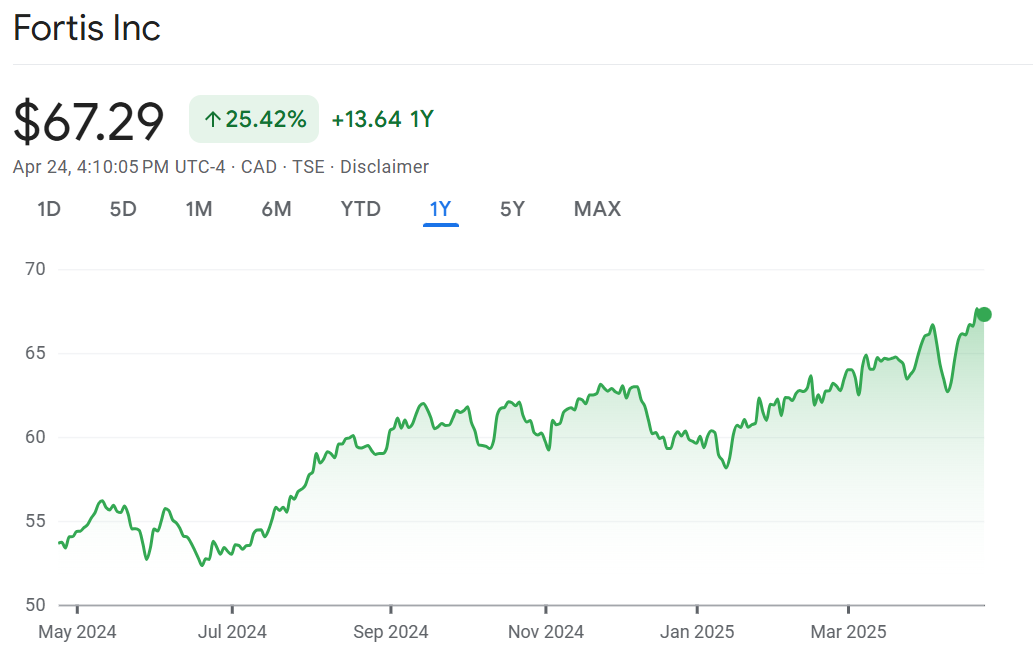This screenshot has height=661, width=1033.
Task: Select the YTD time range
Action: click(360, 209)
